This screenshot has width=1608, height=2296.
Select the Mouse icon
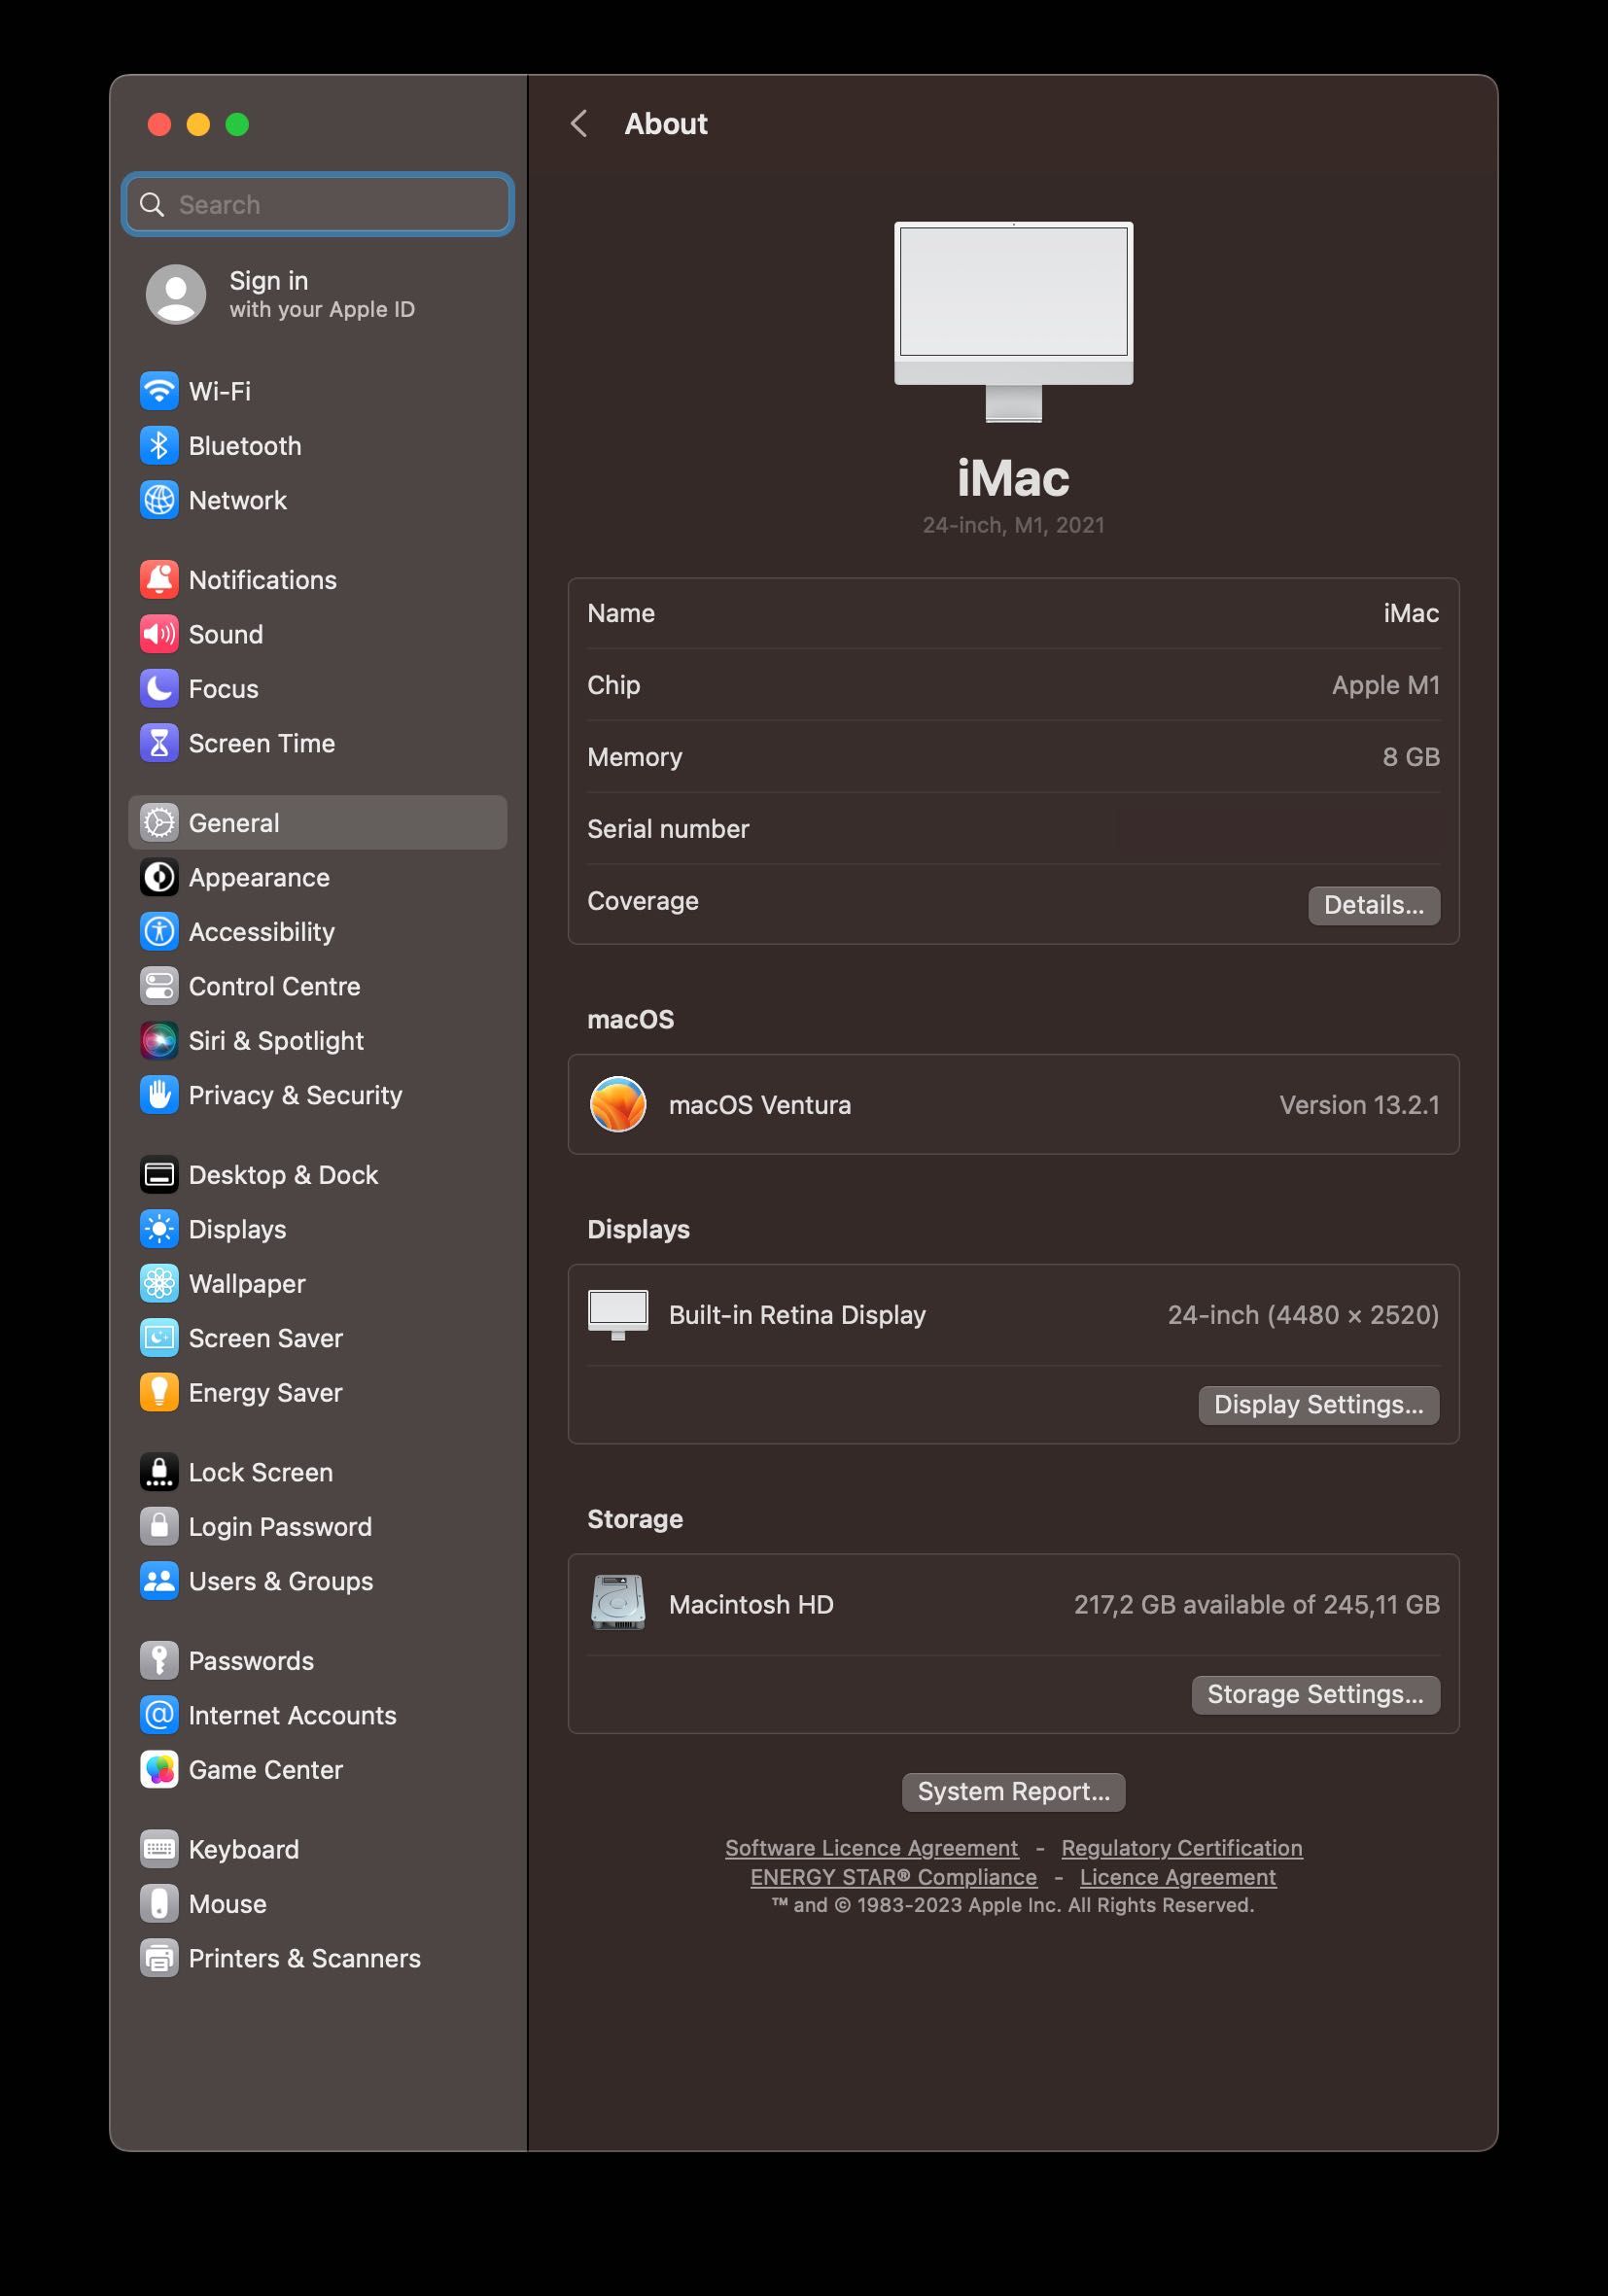[159, 1904]
